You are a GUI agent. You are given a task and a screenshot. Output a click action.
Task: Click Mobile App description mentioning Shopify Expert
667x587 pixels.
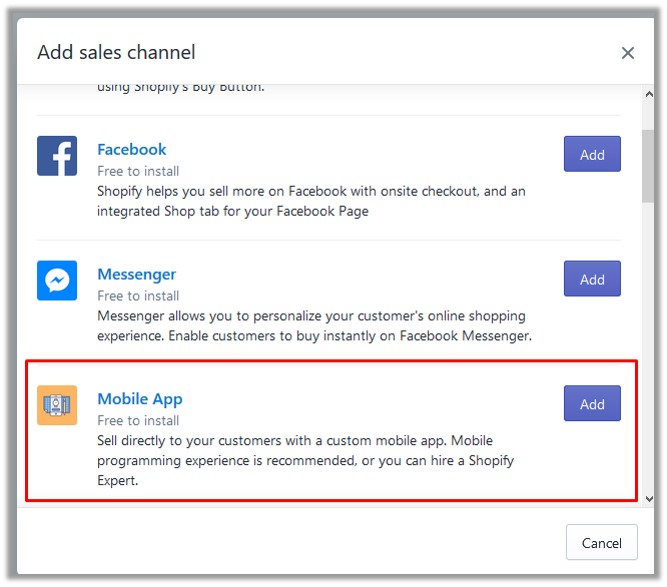point(305,460)
